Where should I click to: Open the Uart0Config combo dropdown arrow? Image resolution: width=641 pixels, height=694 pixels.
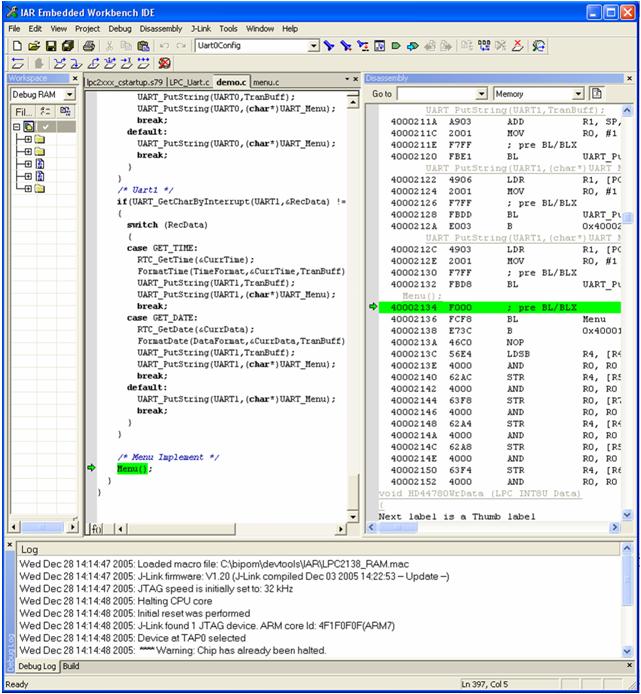click(313, 46)
